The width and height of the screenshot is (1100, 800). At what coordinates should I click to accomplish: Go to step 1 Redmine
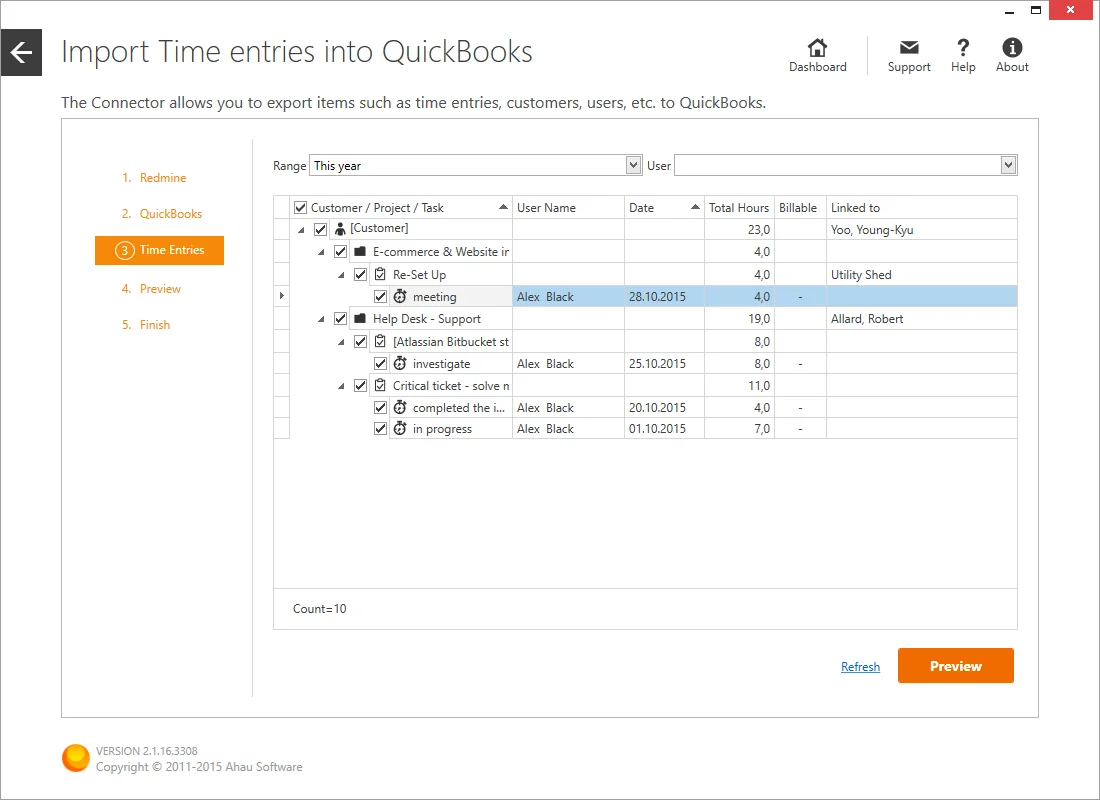pyautogui.click(x=154, y=178)
